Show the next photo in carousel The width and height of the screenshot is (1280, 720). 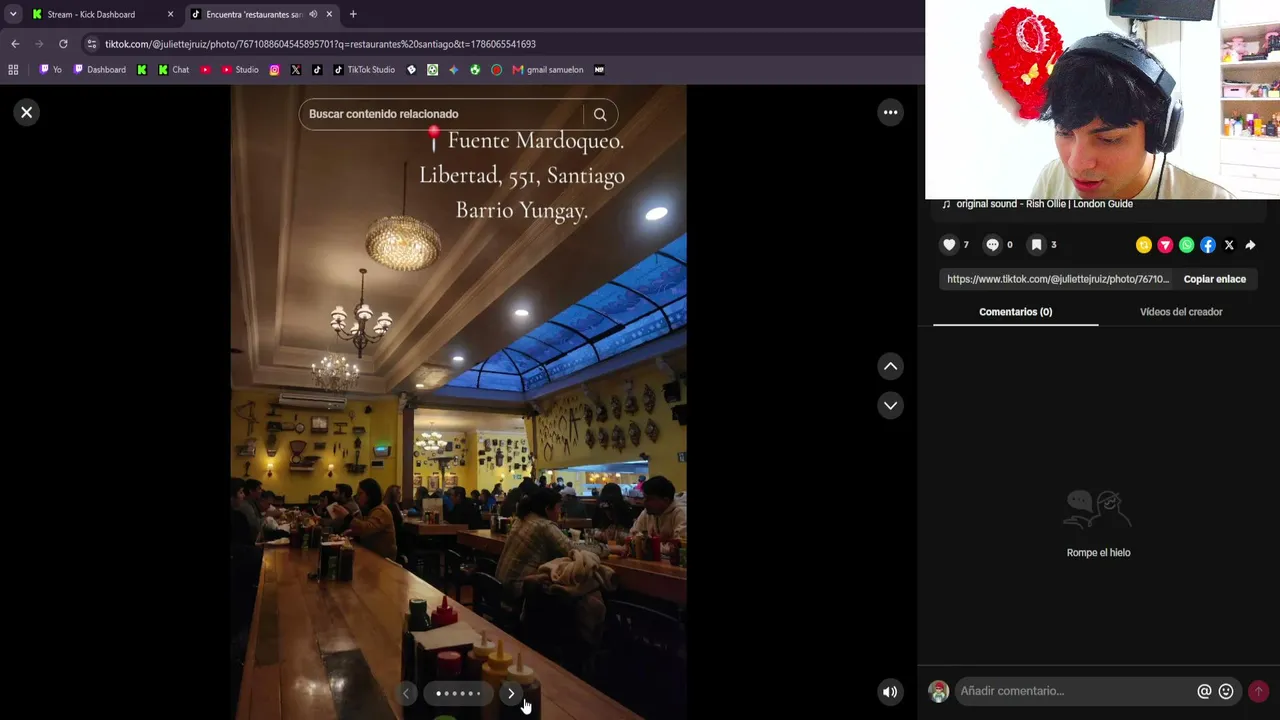tap(511, 693)
